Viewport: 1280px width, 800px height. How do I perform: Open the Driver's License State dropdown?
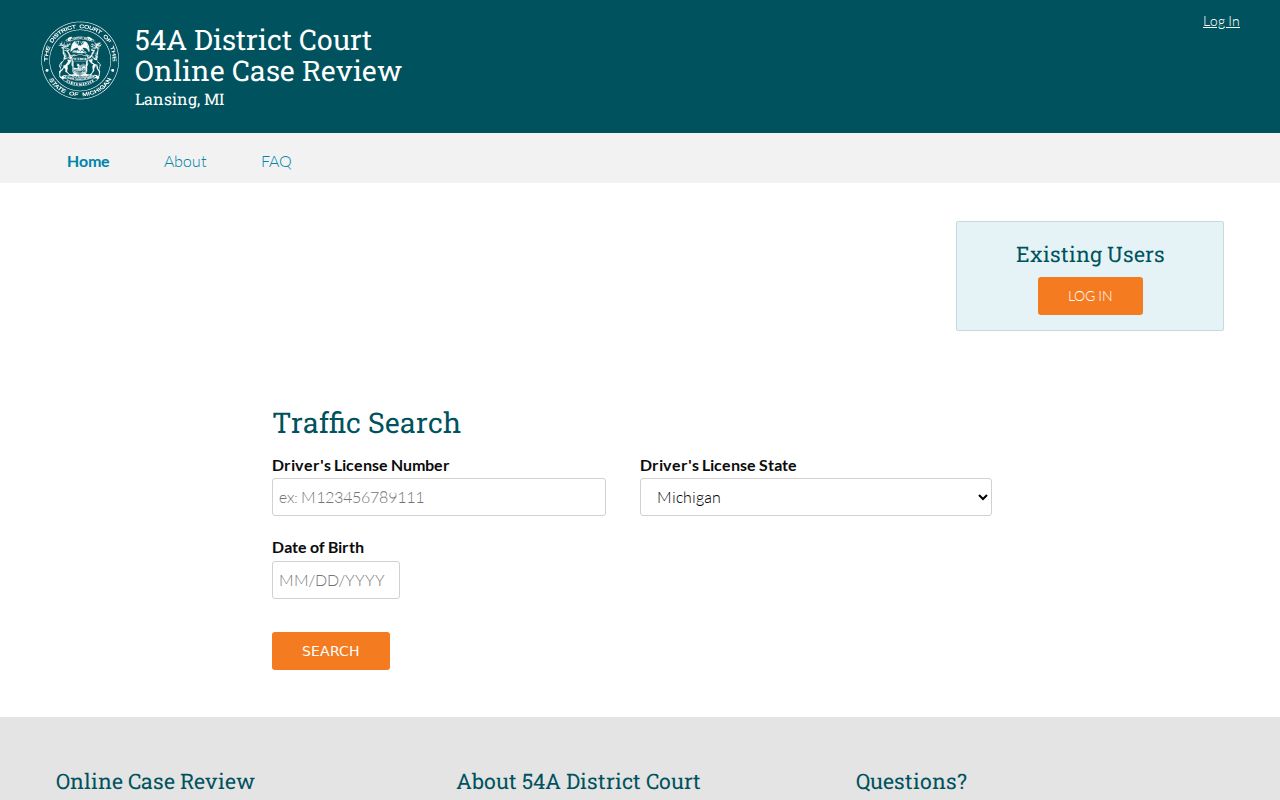[x=816, y=497]
